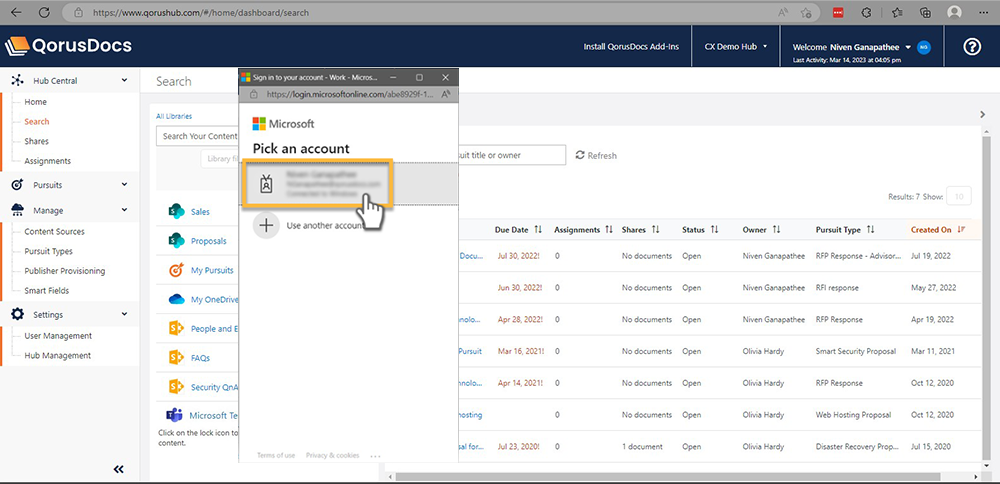1000x484 pixels.
Task: Click the Search Your Content field
Action: click(x=197, y=136)
